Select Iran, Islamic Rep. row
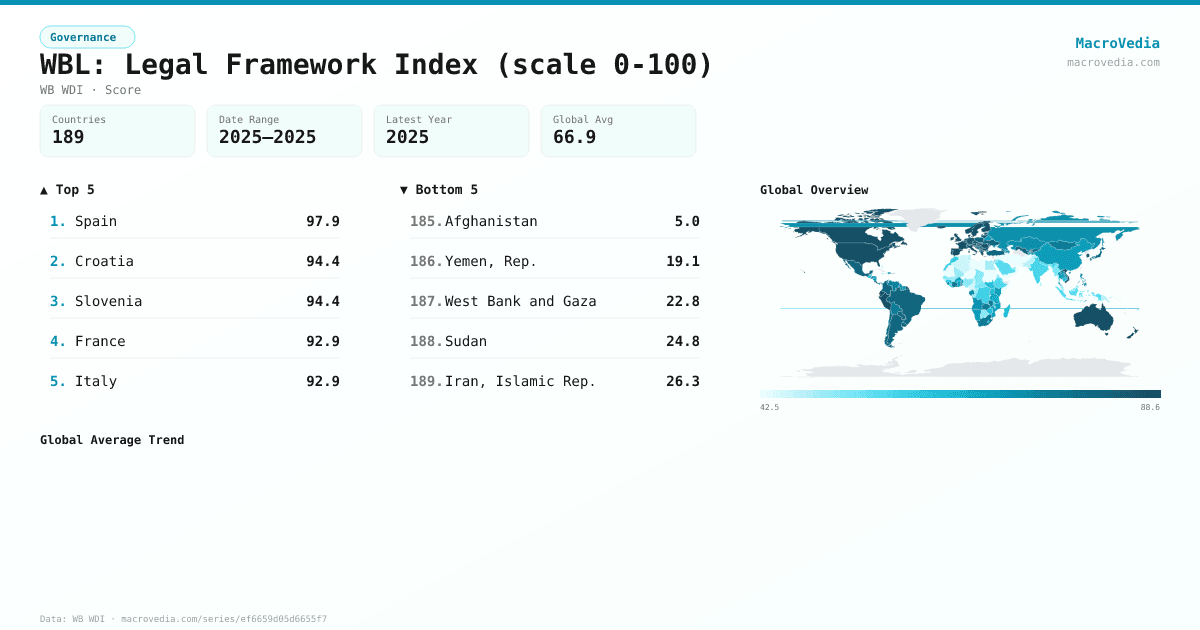This screenshot has width=1200, height=630. (x=555, y=381)
